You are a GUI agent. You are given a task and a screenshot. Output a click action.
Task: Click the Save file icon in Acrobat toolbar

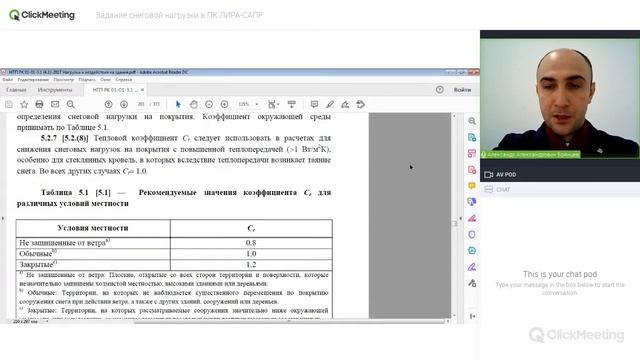9,104
